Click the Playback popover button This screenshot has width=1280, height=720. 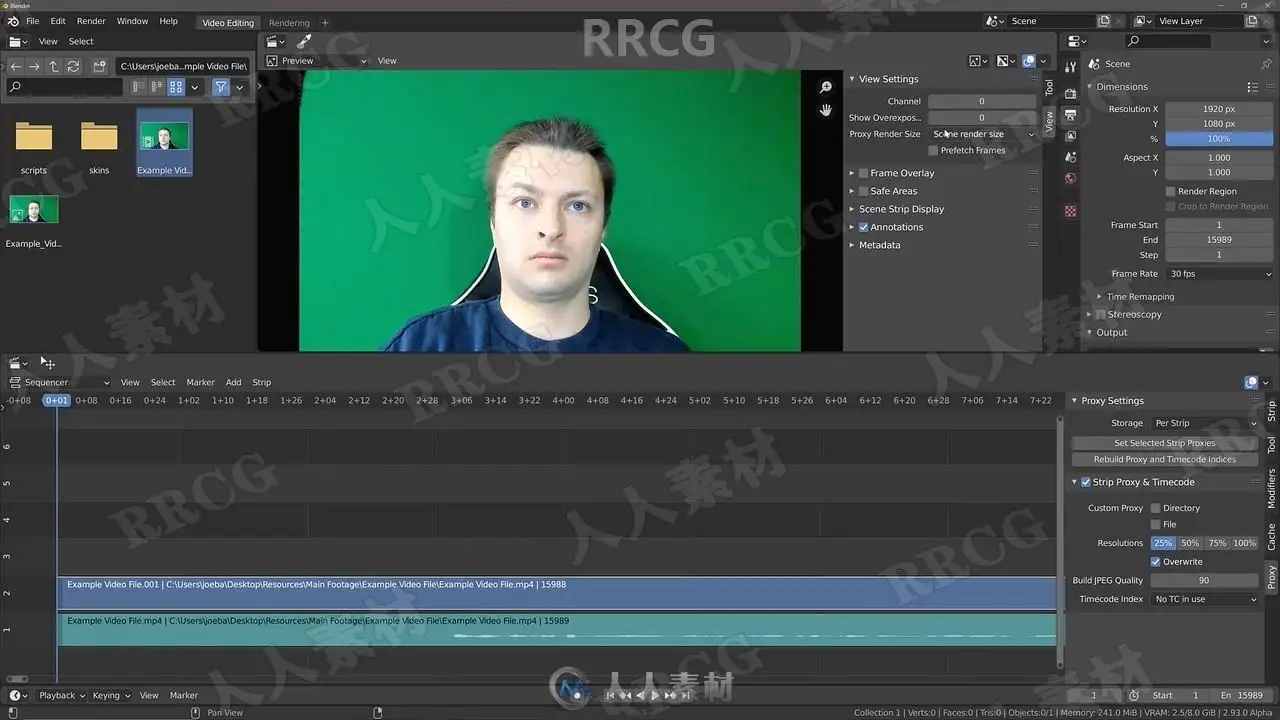point(63,695)
